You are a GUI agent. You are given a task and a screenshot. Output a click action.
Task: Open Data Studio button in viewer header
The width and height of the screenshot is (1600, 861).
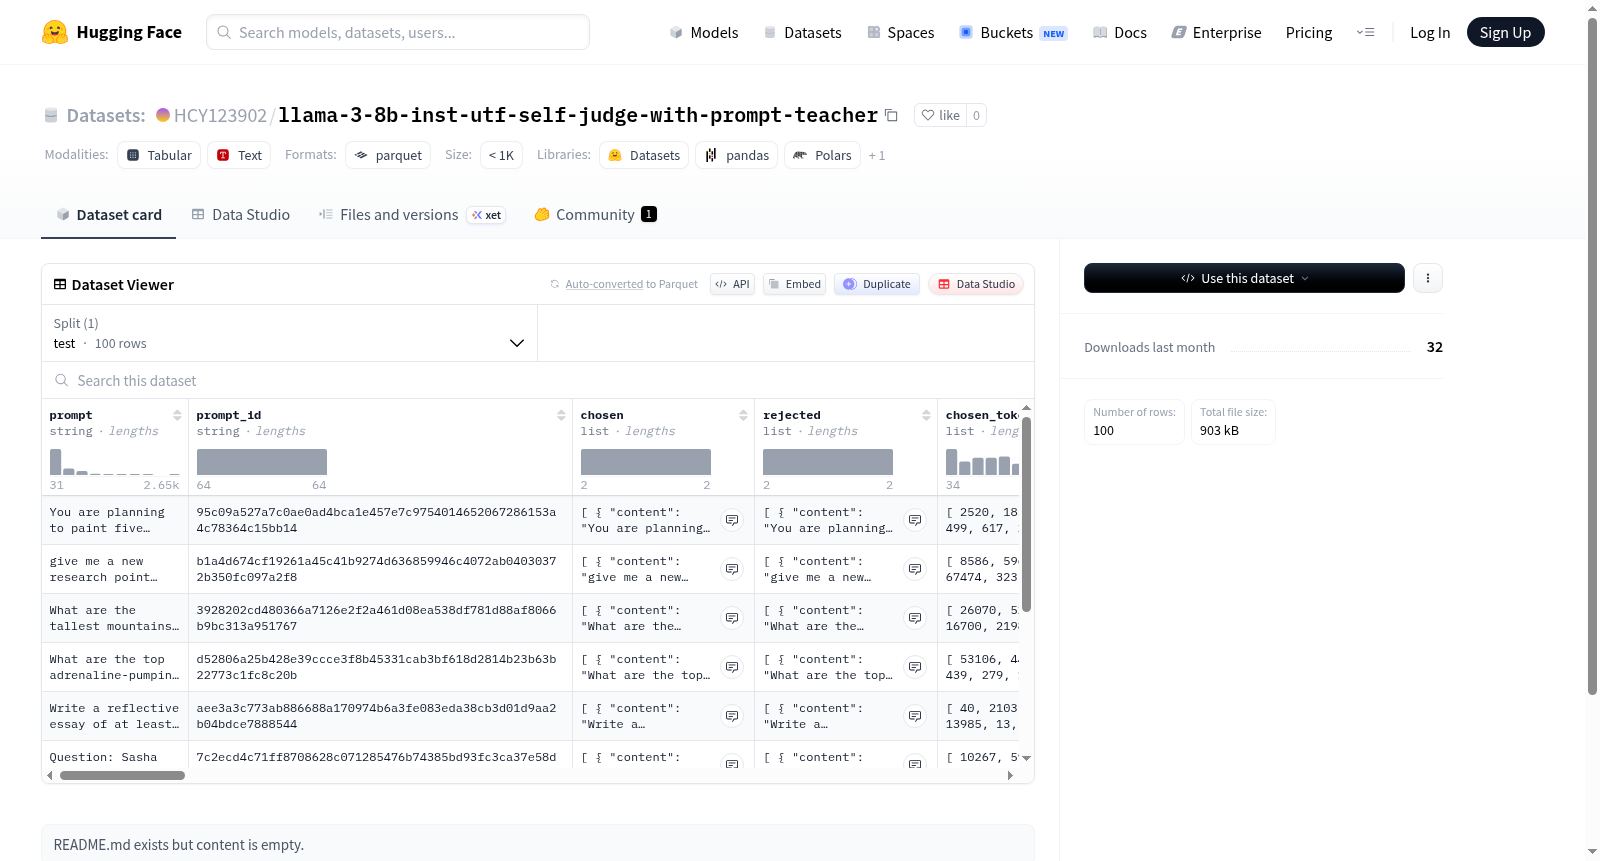click(976, 284)
